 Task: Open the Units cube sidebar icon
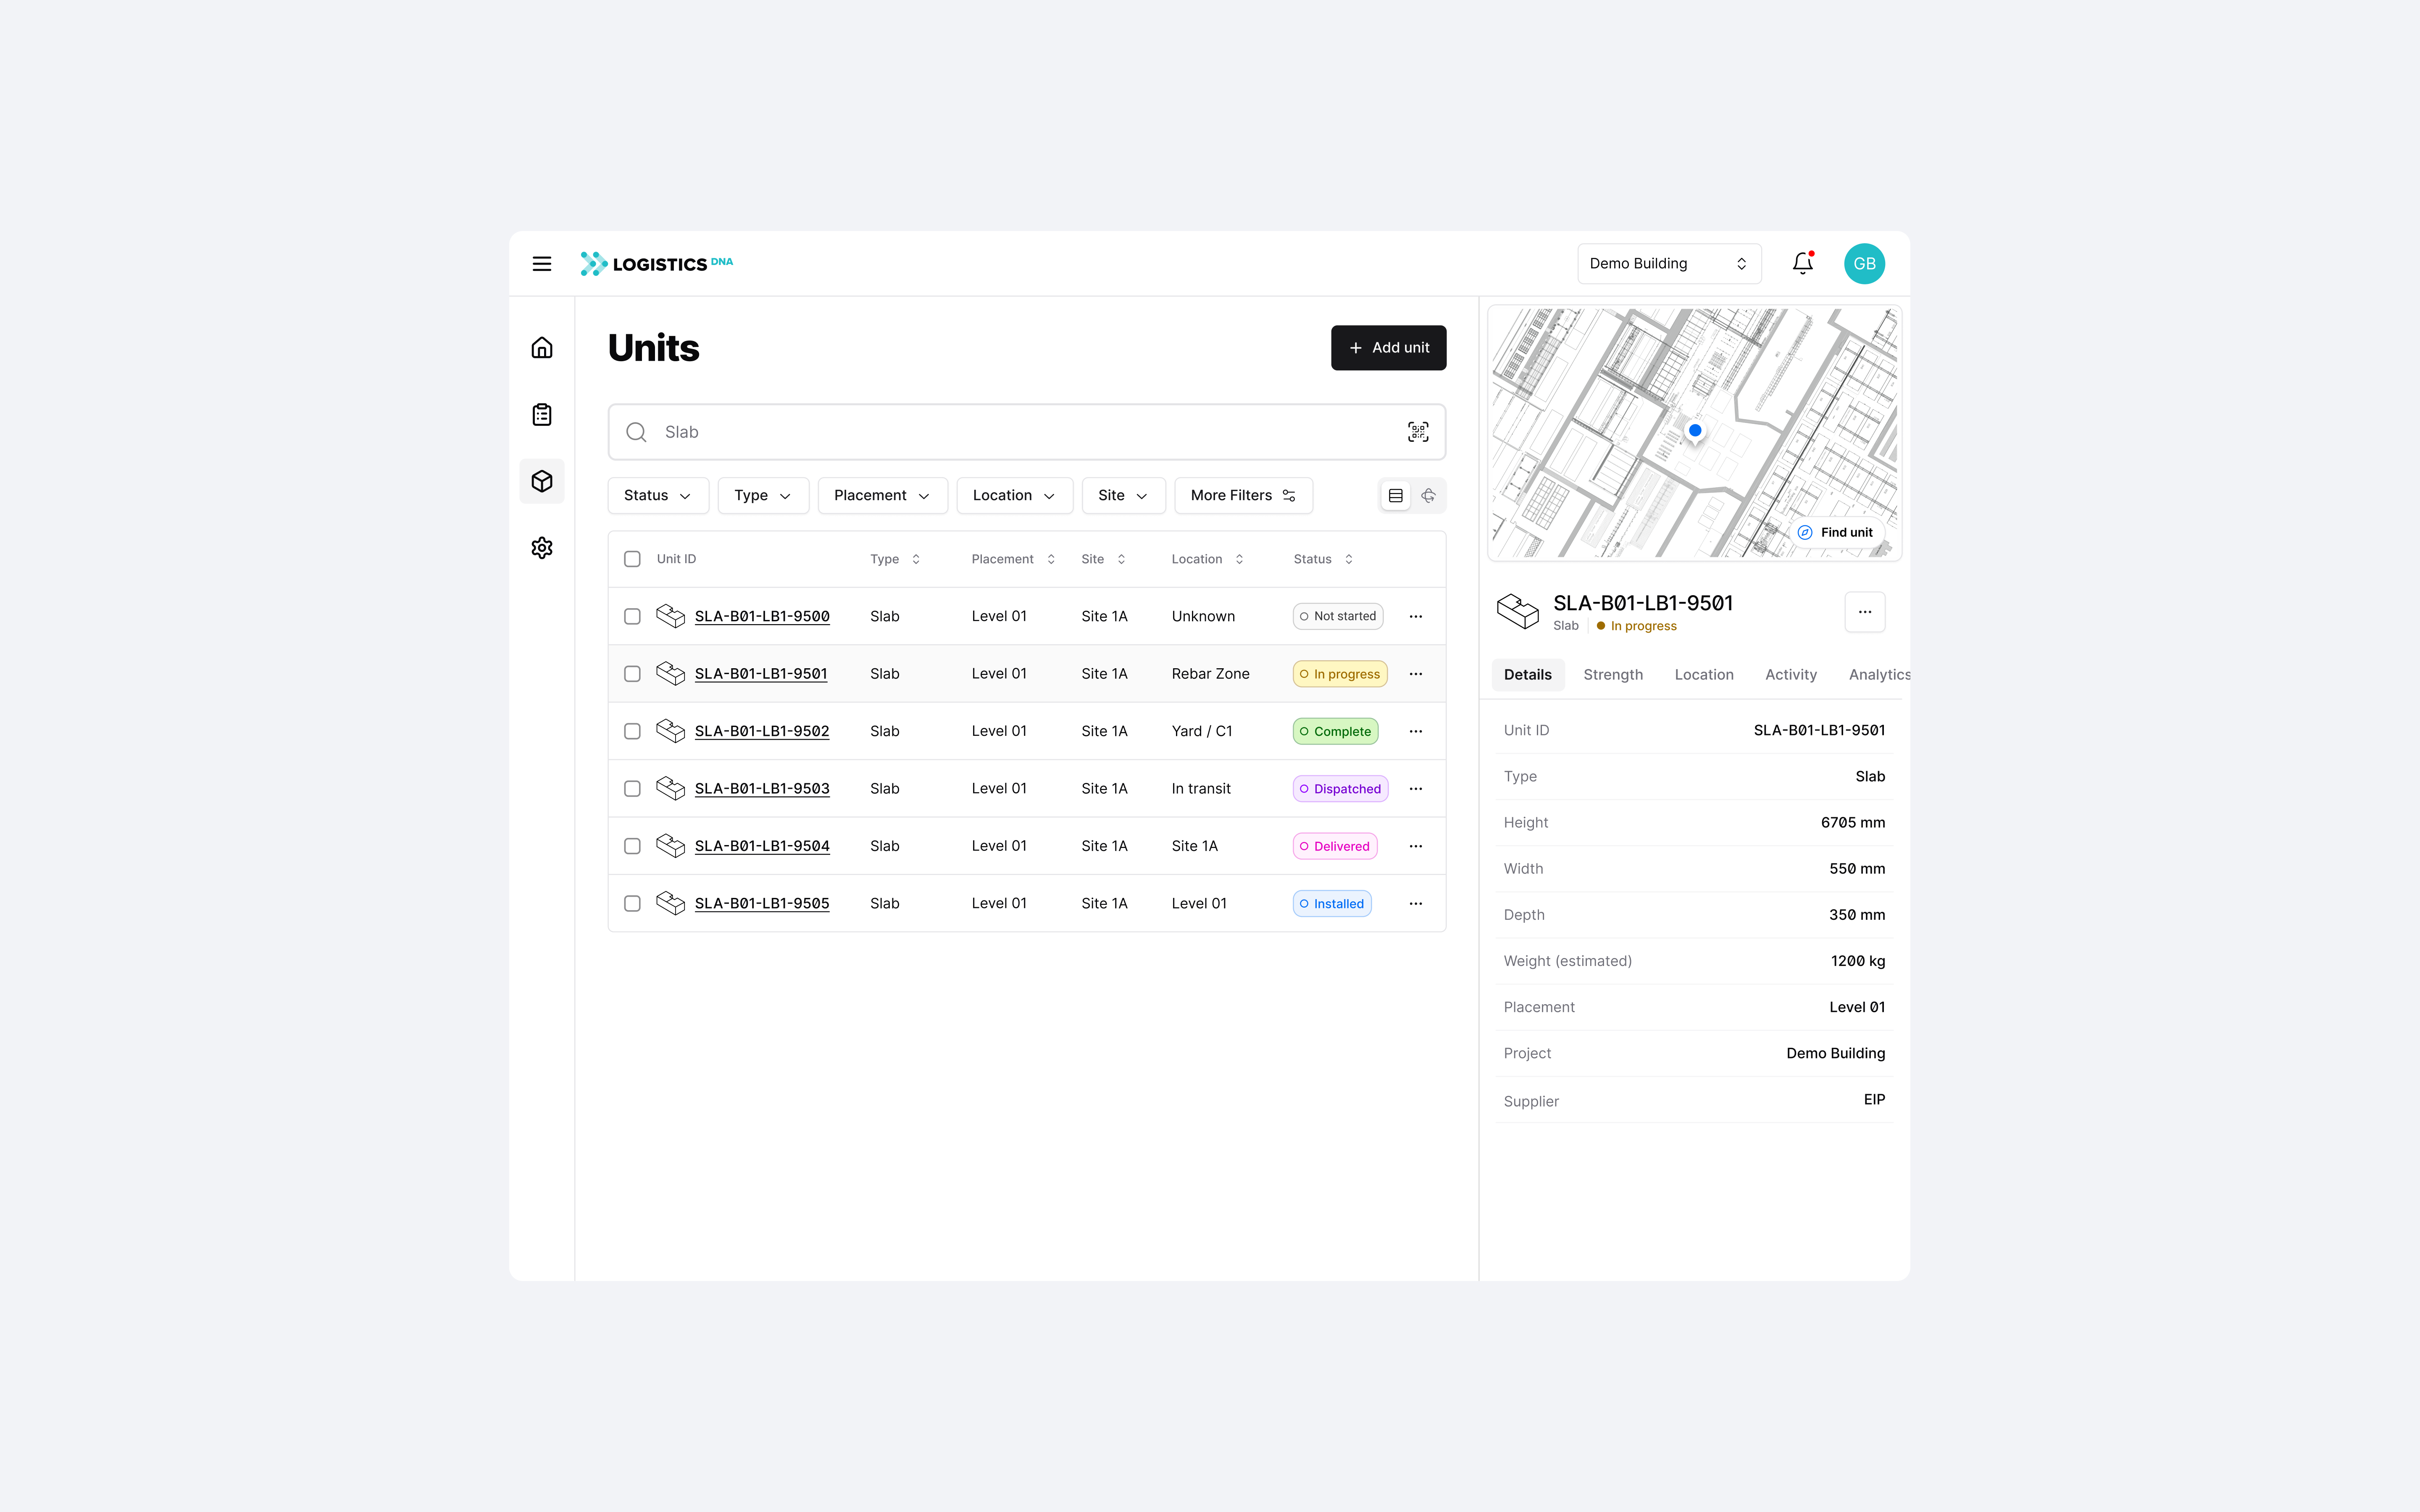coord(541,481)
